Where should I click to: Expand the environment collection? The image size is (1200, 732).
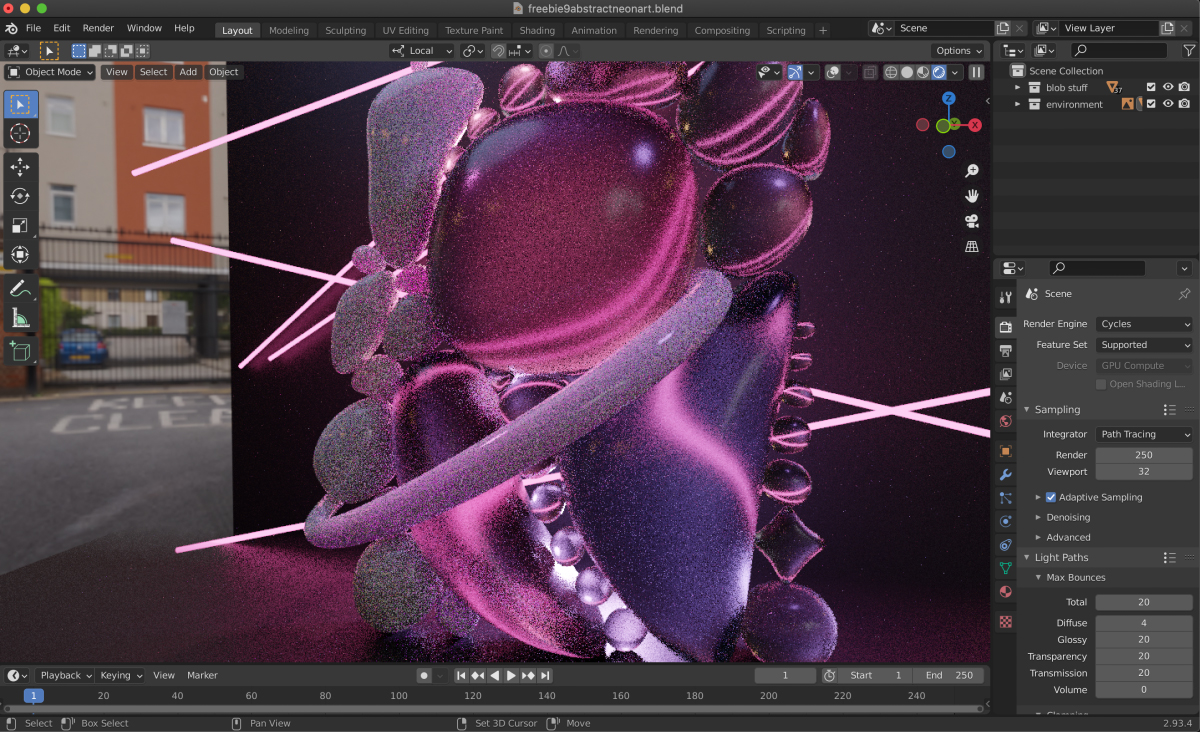click(1018, 104)
